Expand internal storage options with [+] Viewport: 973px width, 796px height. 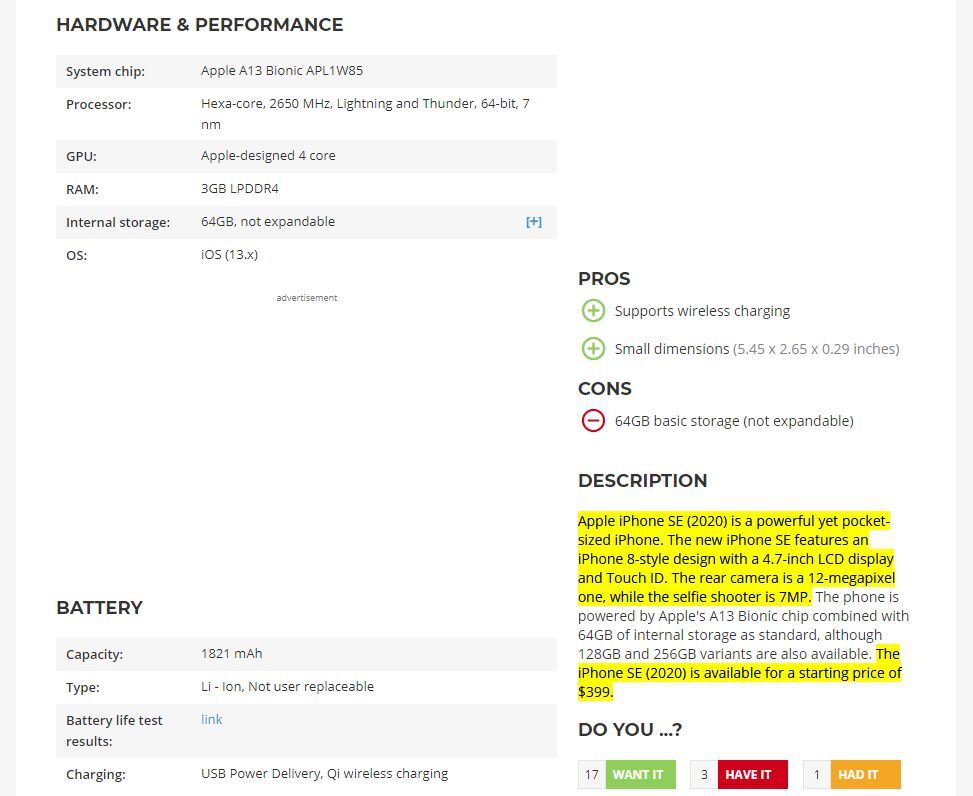[x=534, y=222]
